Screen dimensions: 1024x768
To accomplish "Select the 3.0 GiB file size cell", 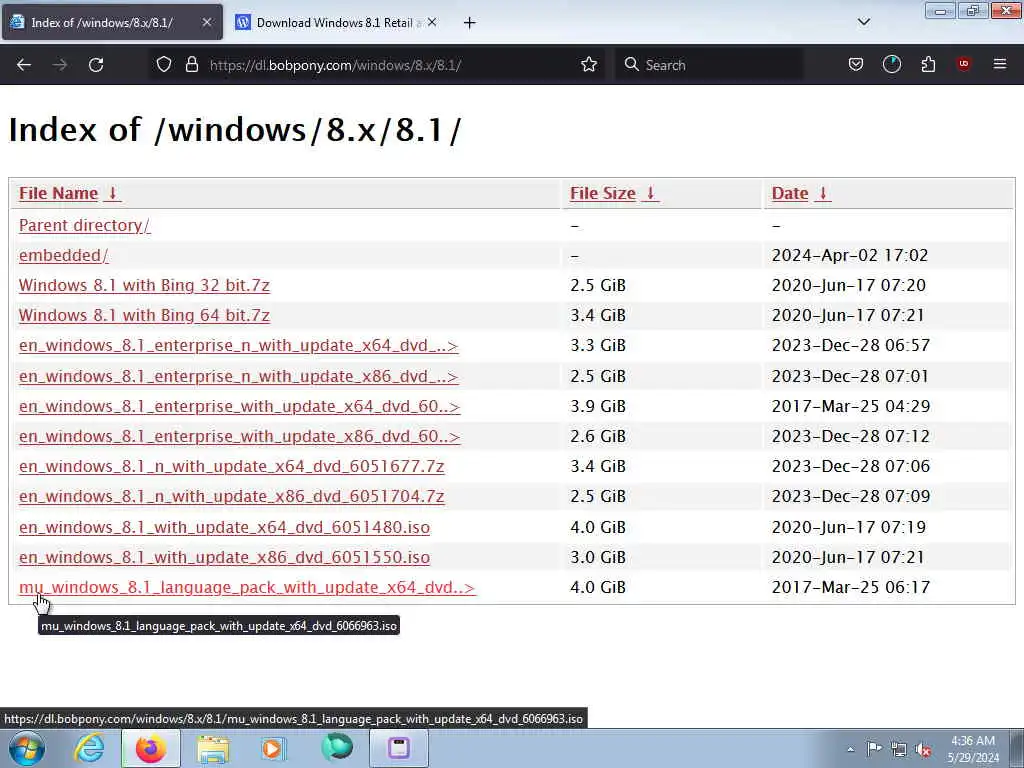I will coord(598,557).
